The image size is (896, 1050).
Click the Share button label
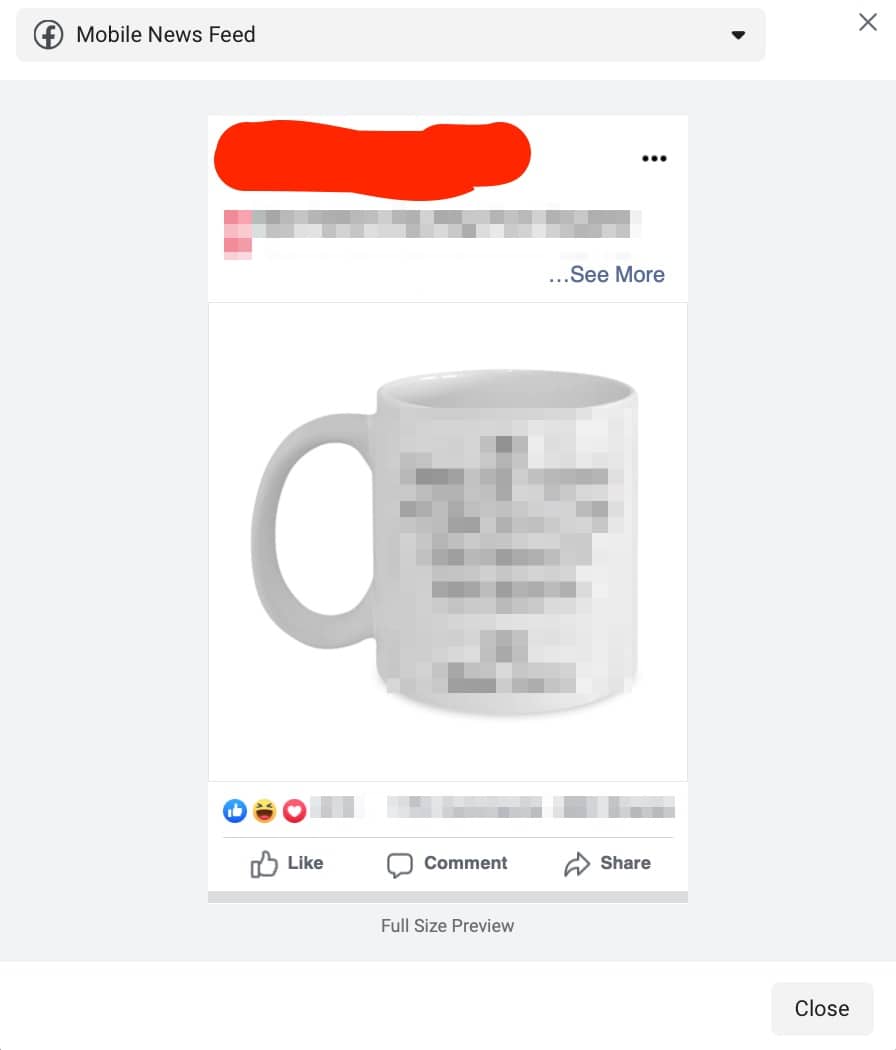(625, 862)
